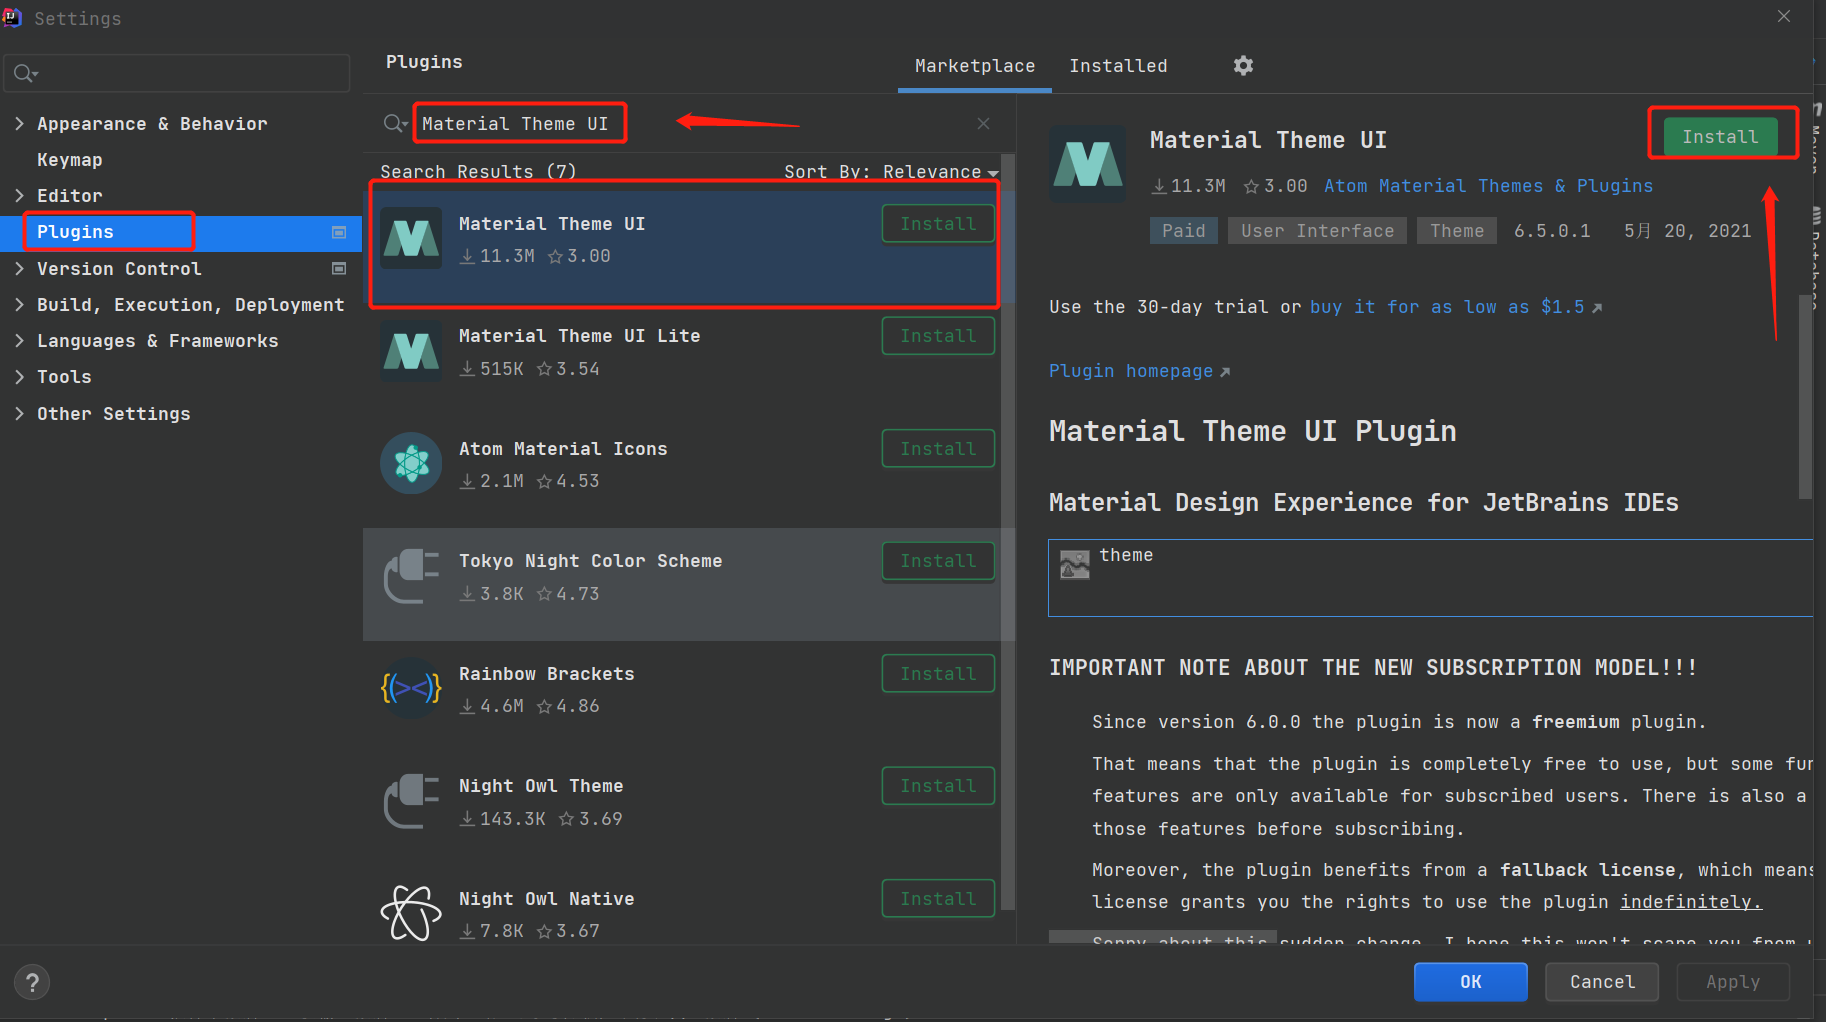Install Night Owl Native plugin

click(938, 899)
